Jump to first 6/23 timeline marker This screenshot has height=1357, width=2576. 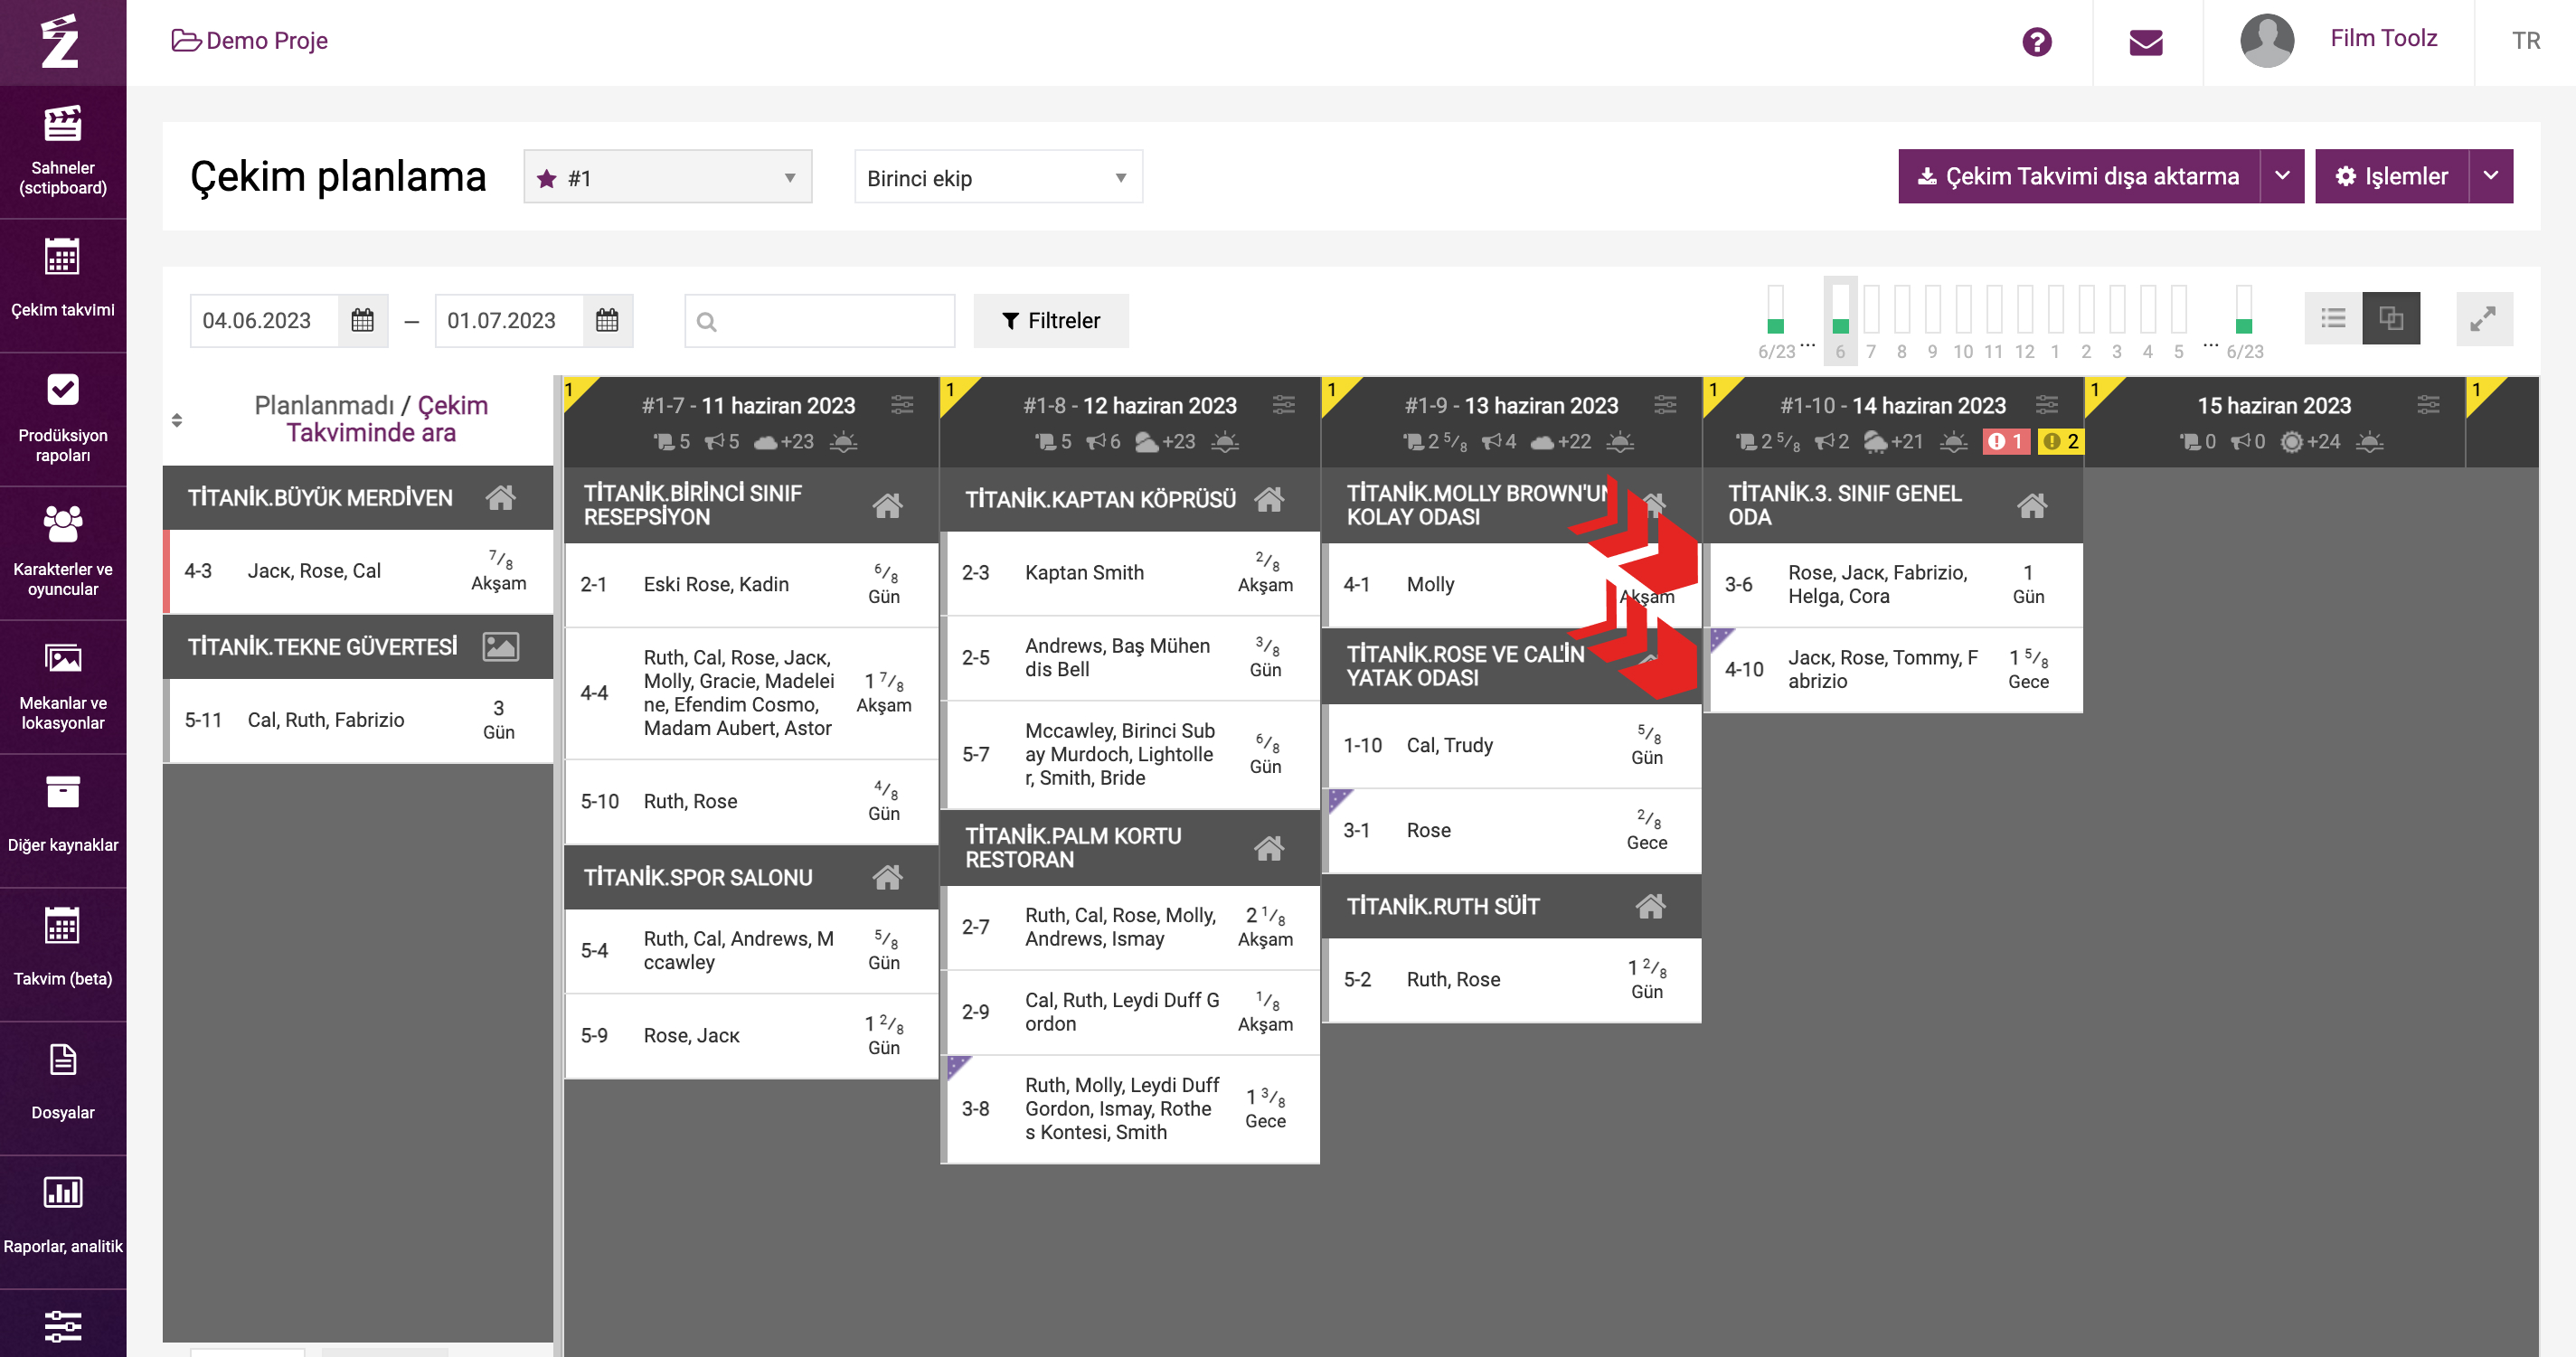(1776, 320)
